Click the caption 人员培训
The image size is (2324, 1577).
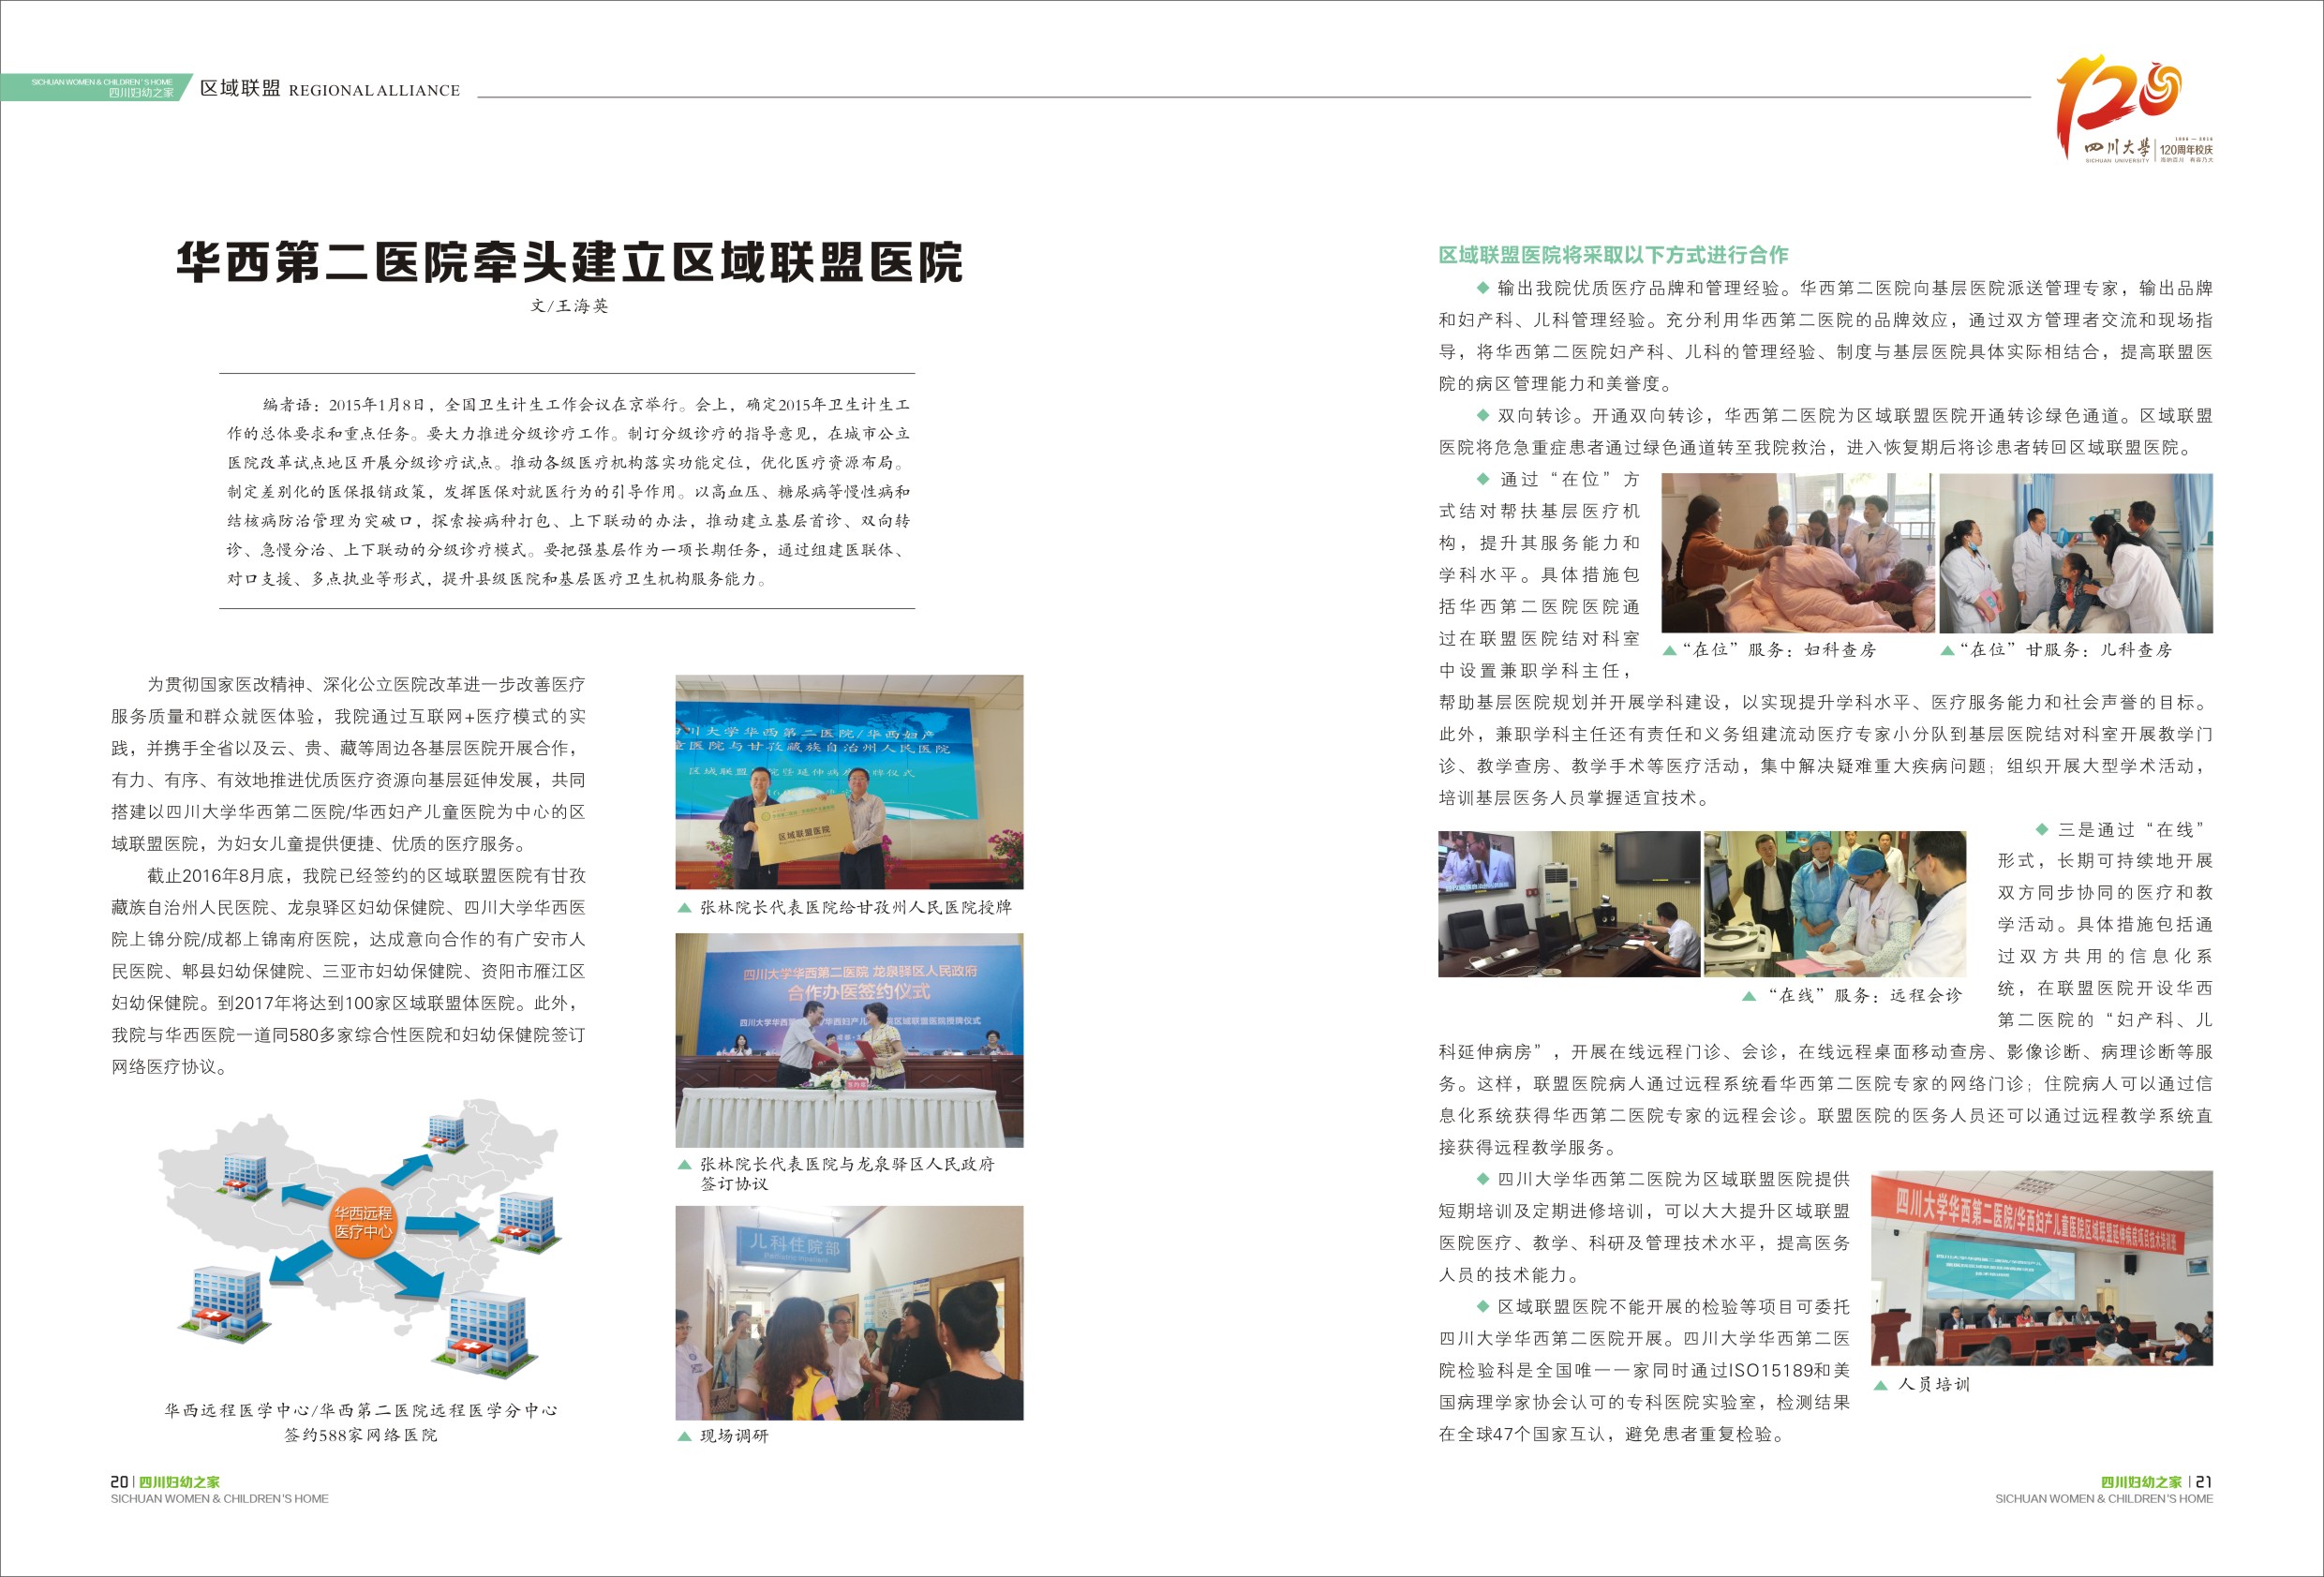pos(1934,1385)
